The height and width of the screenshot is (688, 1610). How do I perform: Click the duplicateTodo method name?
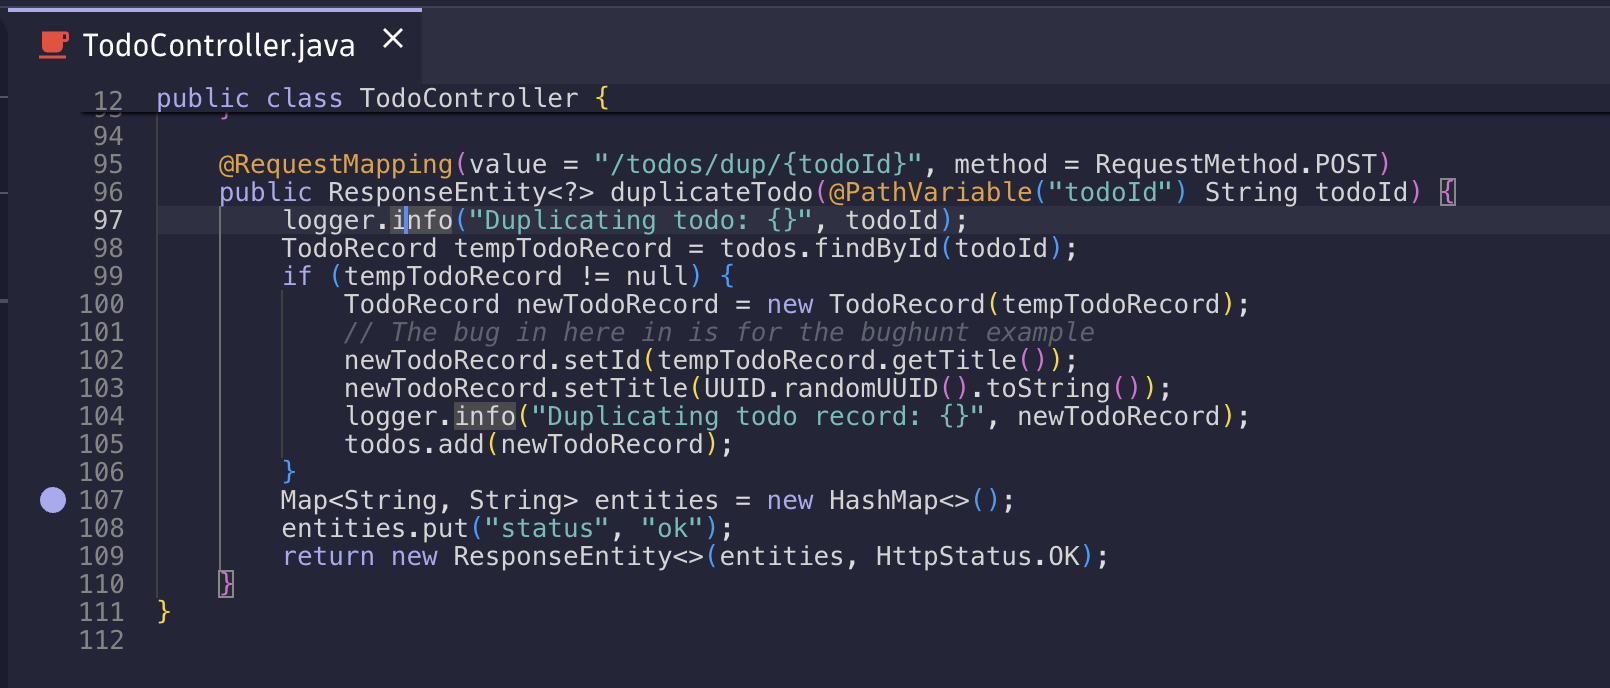click(x=711, y=192)
